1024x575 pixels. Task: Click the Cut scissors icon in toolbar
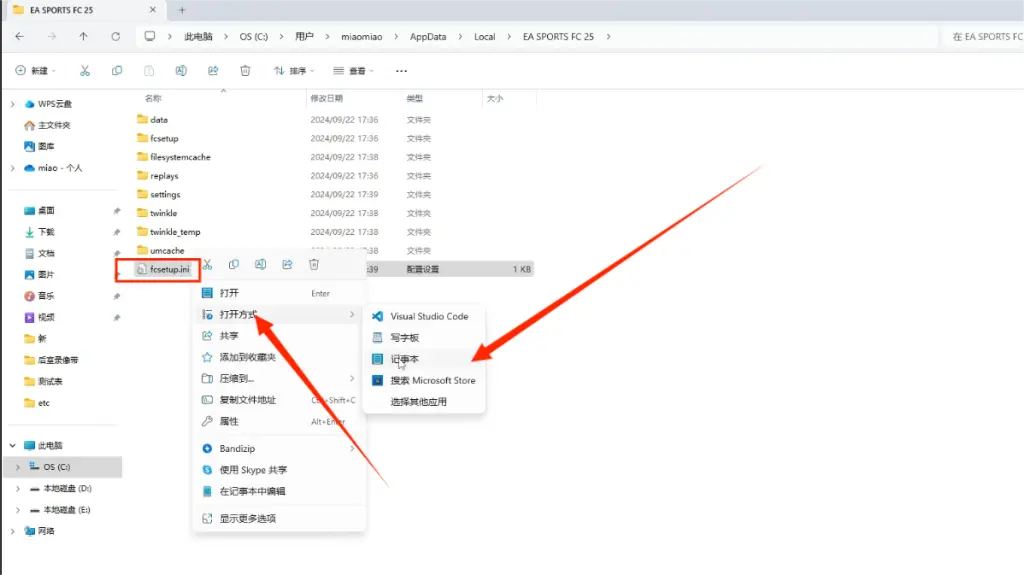pyautogui.click(x=84, y=71)
